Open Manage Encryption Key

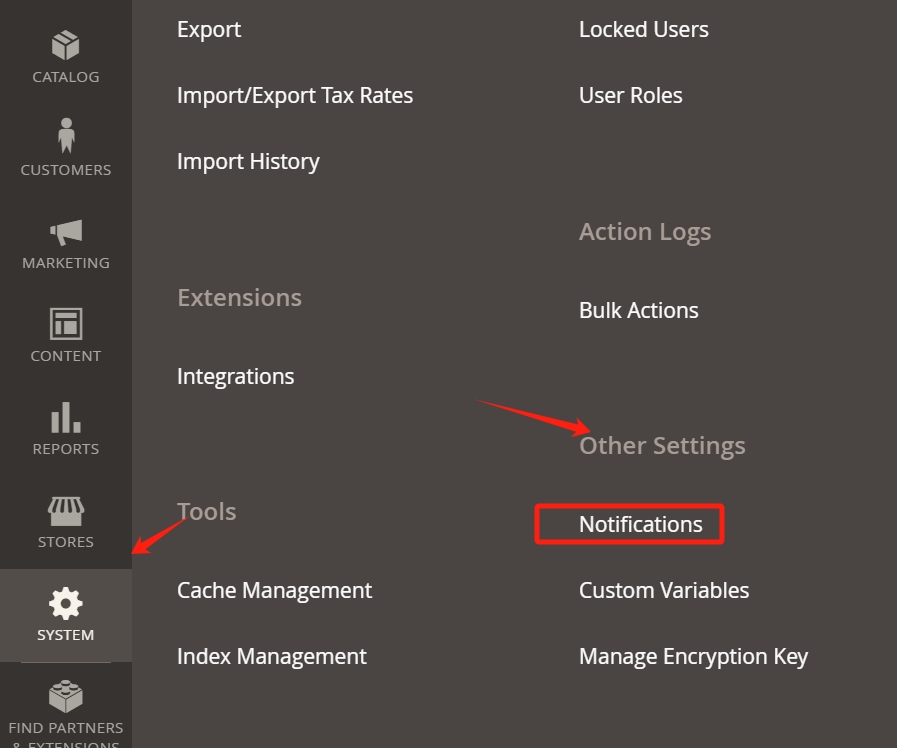(x=693, y=657)
